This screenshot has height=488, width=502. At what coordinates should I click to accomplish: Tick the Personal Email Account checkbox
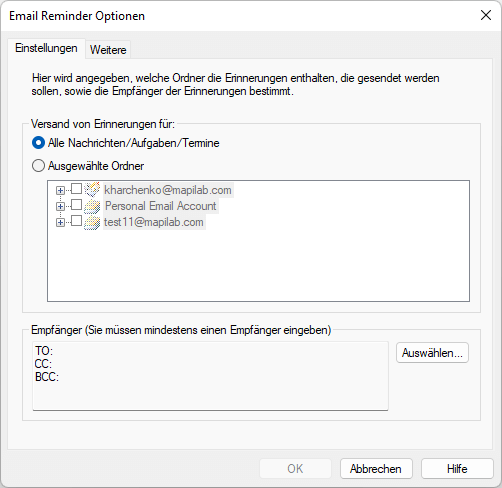click(76, 205)
